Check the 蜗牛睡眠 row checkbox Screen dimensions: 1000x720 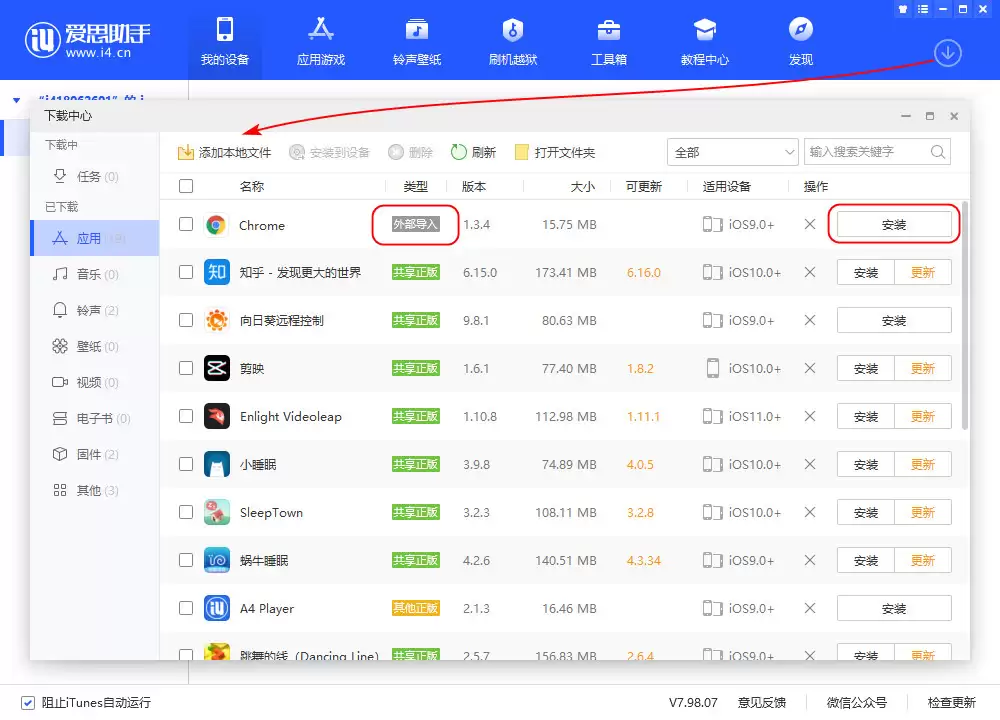[186, 561]
